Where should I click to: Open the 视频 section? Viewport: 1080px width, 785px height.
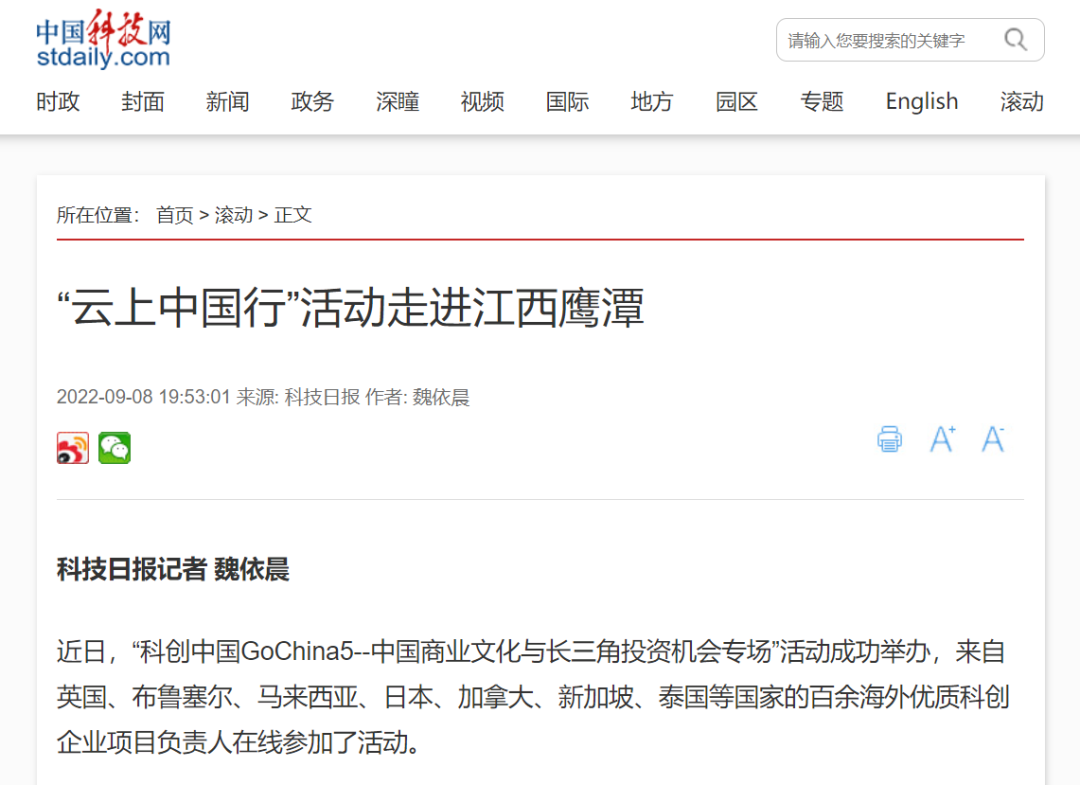482,102
